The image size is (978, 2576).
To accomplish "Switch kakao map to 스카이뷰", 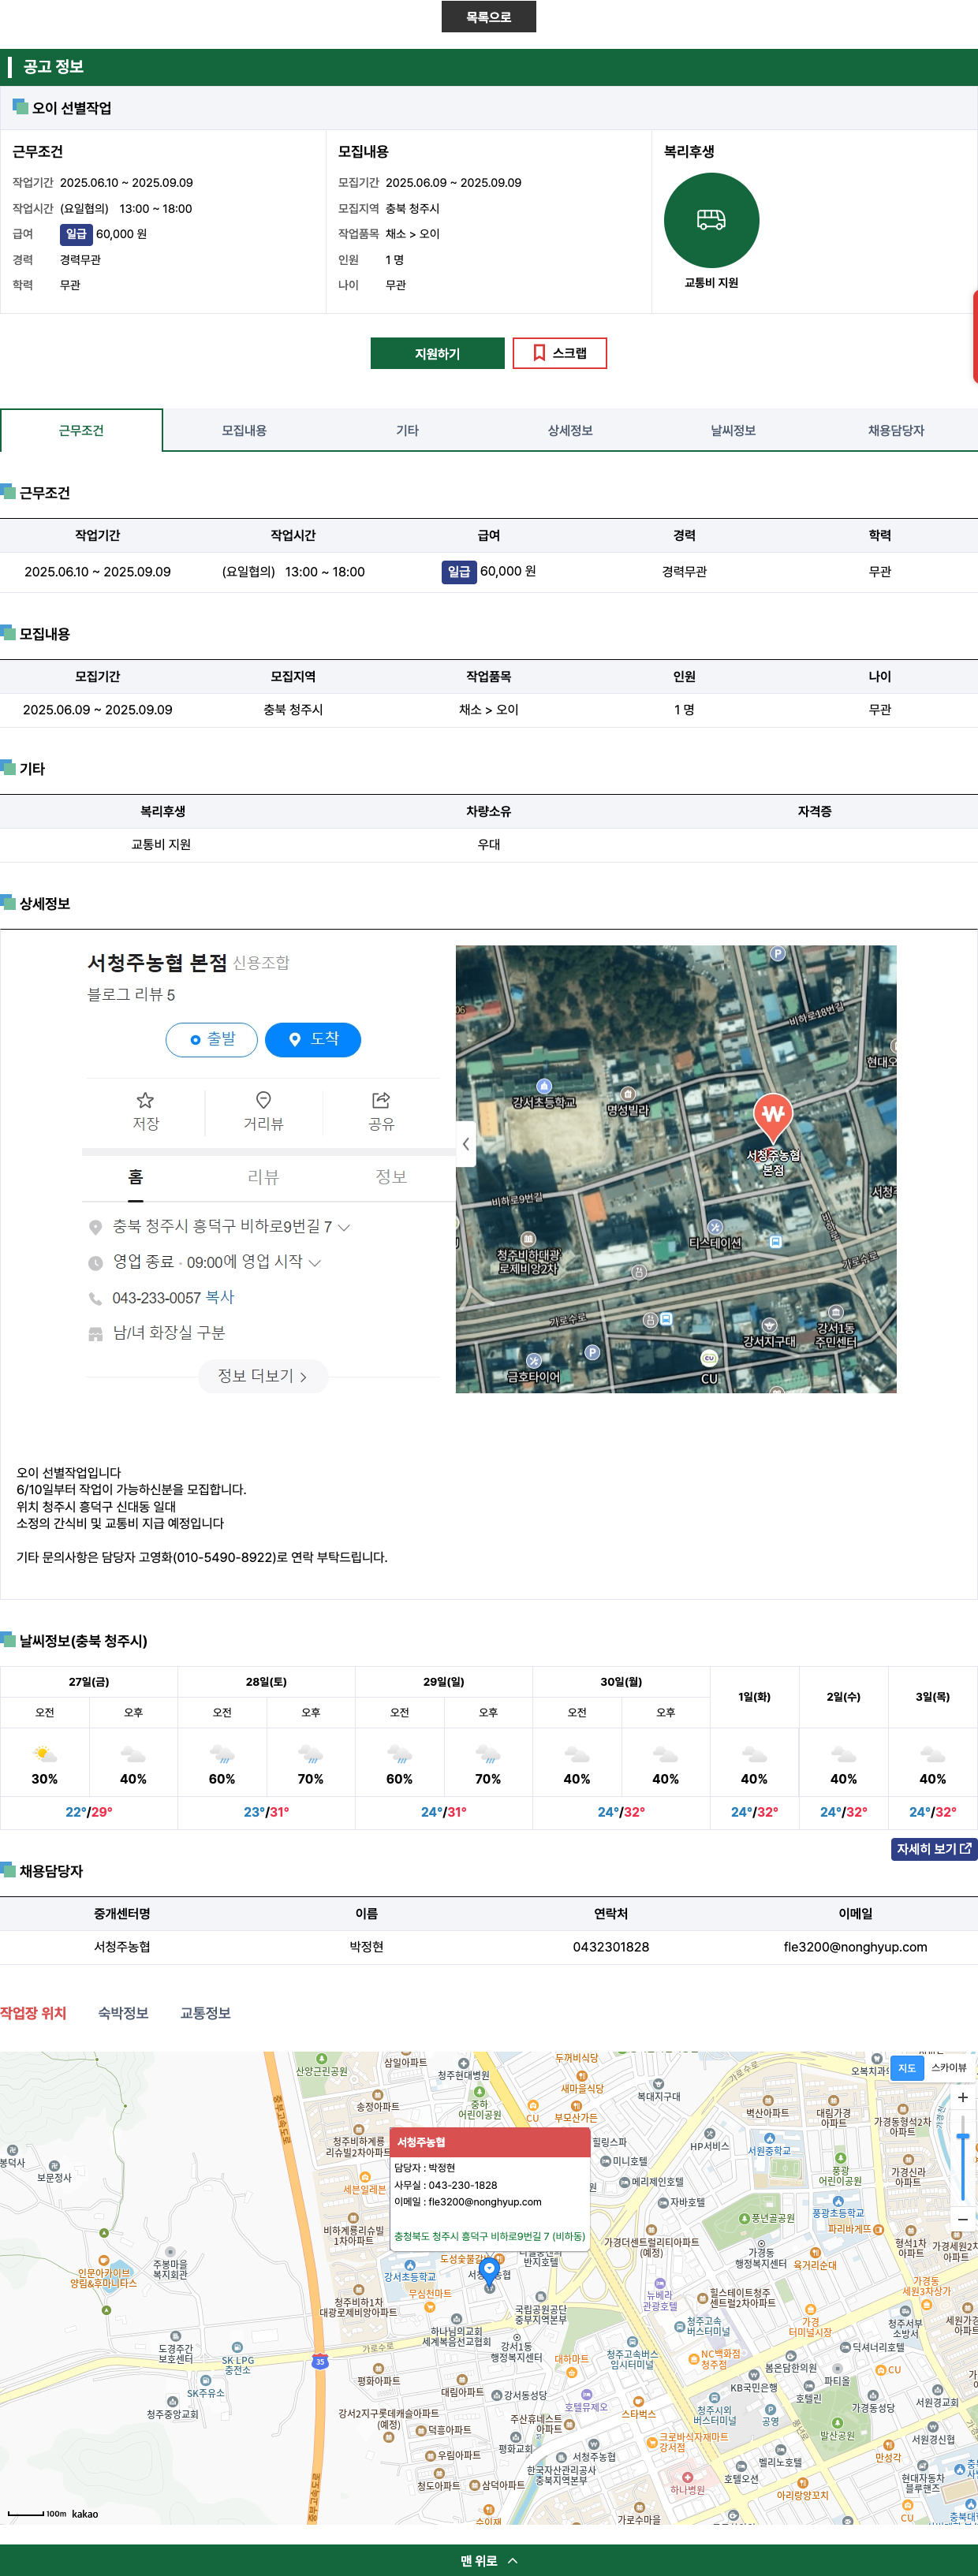I will tap(949, 2067).
